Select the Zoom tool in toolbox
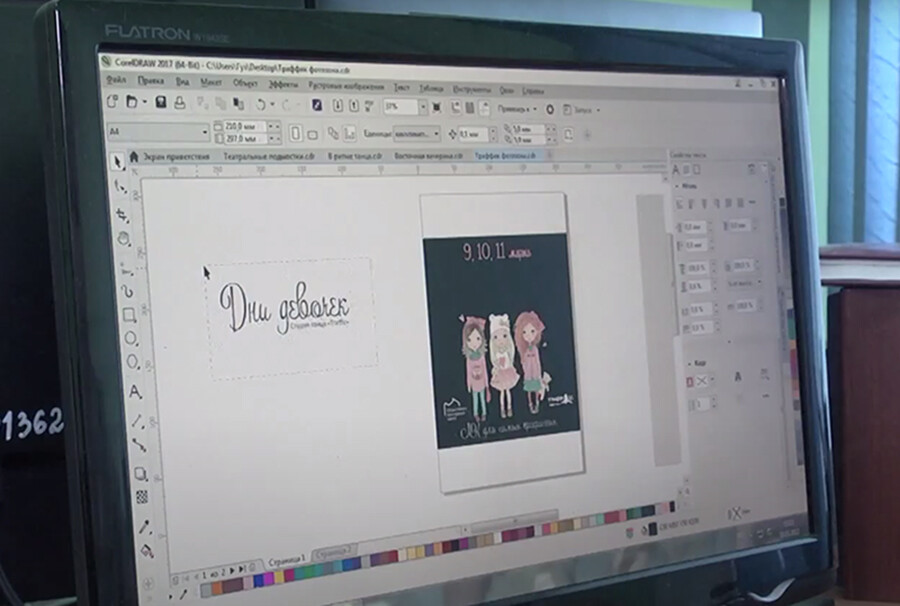 pyautogui.click(x=124, y=239)
